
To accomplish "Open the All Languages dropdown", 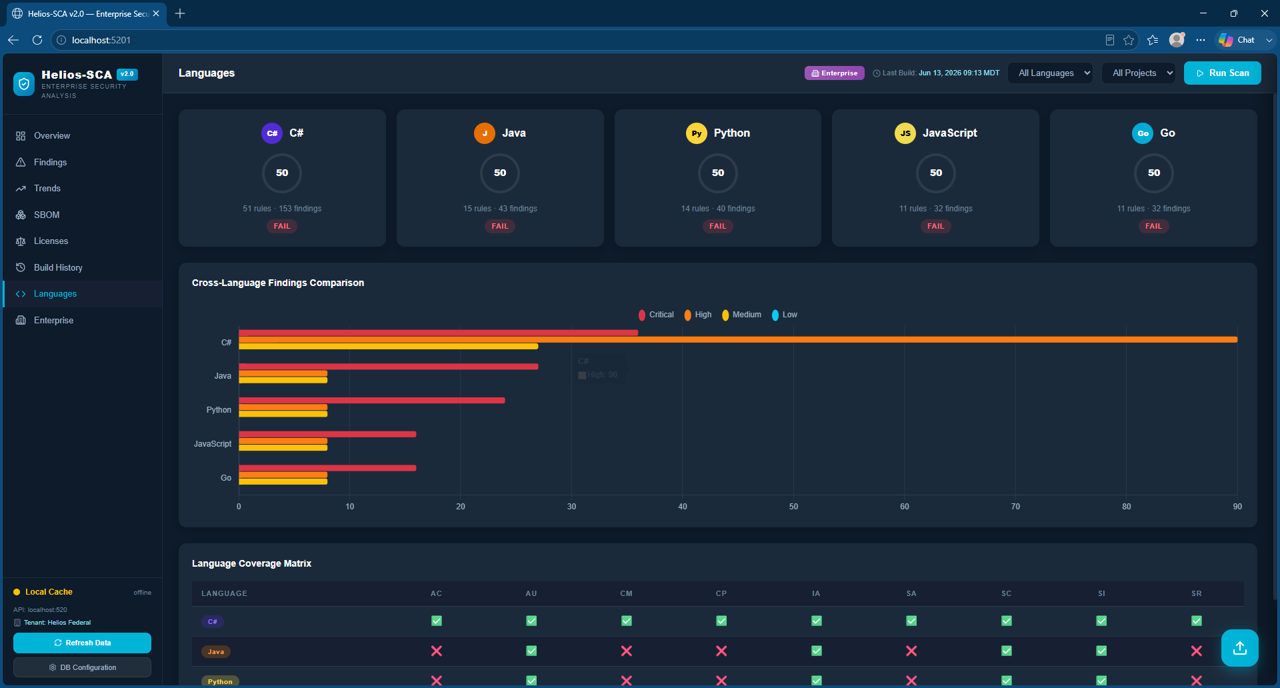I will (x=1050, y=73).
